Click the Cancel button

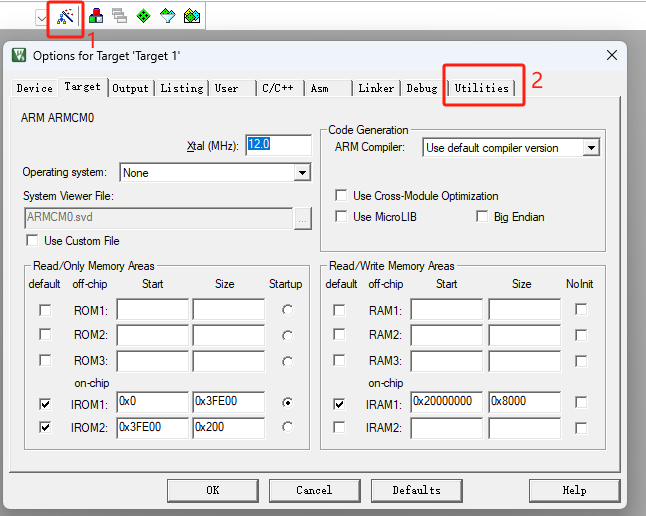314,490
